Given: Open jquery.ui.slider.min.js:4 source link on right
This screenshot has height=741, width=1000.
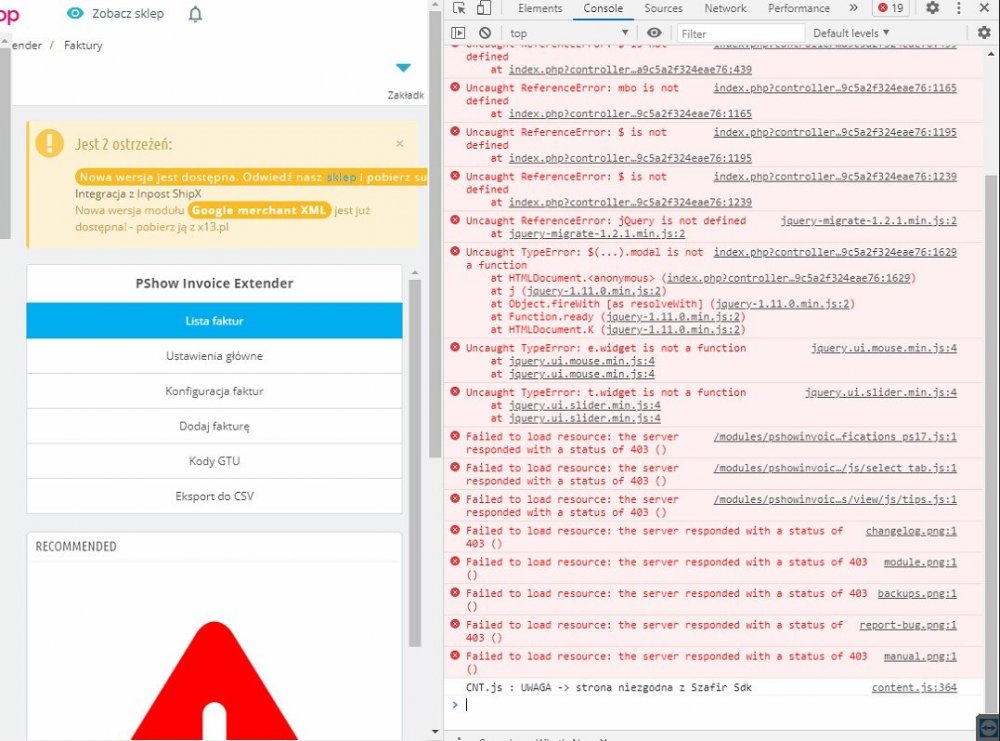Looking at the screenshot, I should [881, 392].
